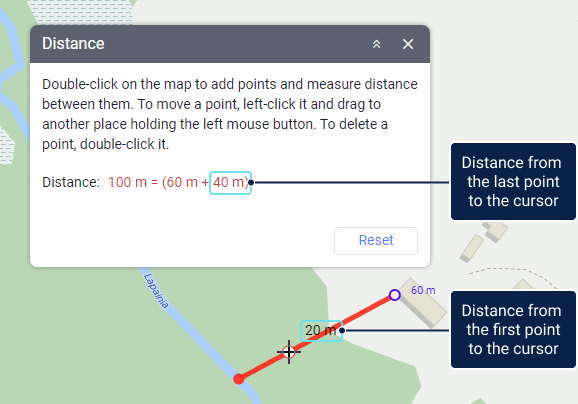Click the dashed footpath on the map

coord(512,275)
